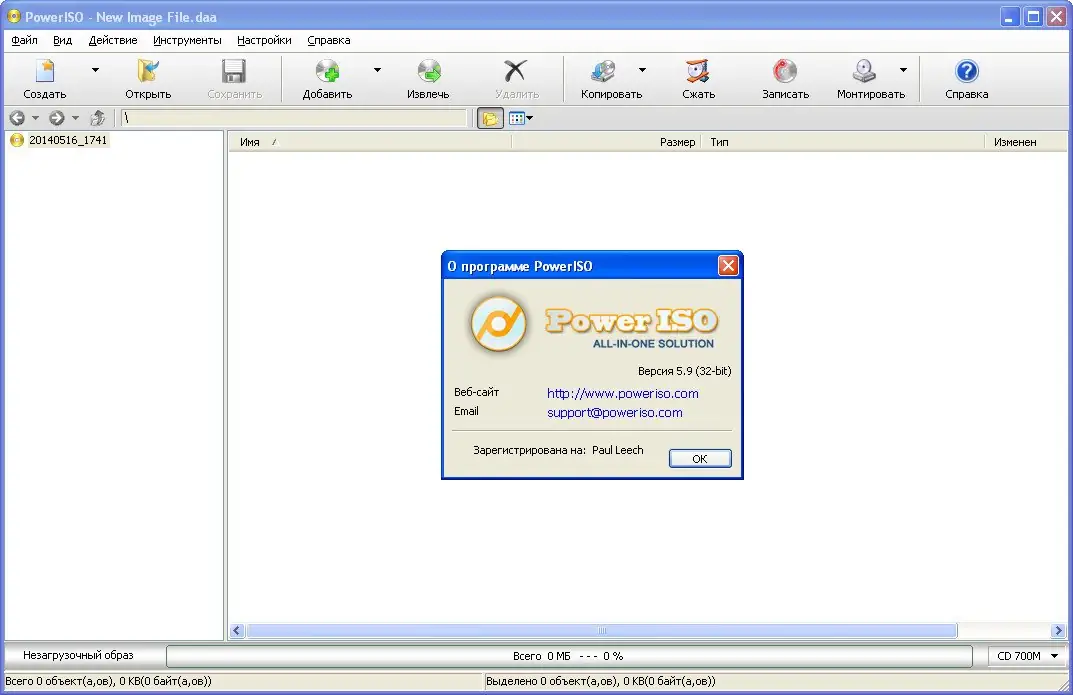The width and height of the screenshot is (1073, 695).
Task: Minimize the PowerISO window
Action: (1010, 17)
